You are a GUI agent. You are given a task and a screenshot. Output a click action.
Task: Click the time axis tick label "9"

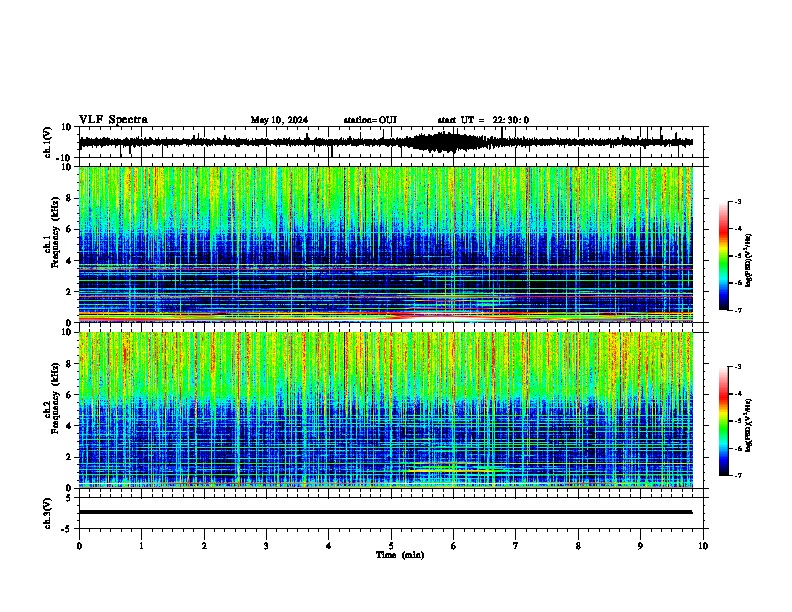(x=640, y=546)
